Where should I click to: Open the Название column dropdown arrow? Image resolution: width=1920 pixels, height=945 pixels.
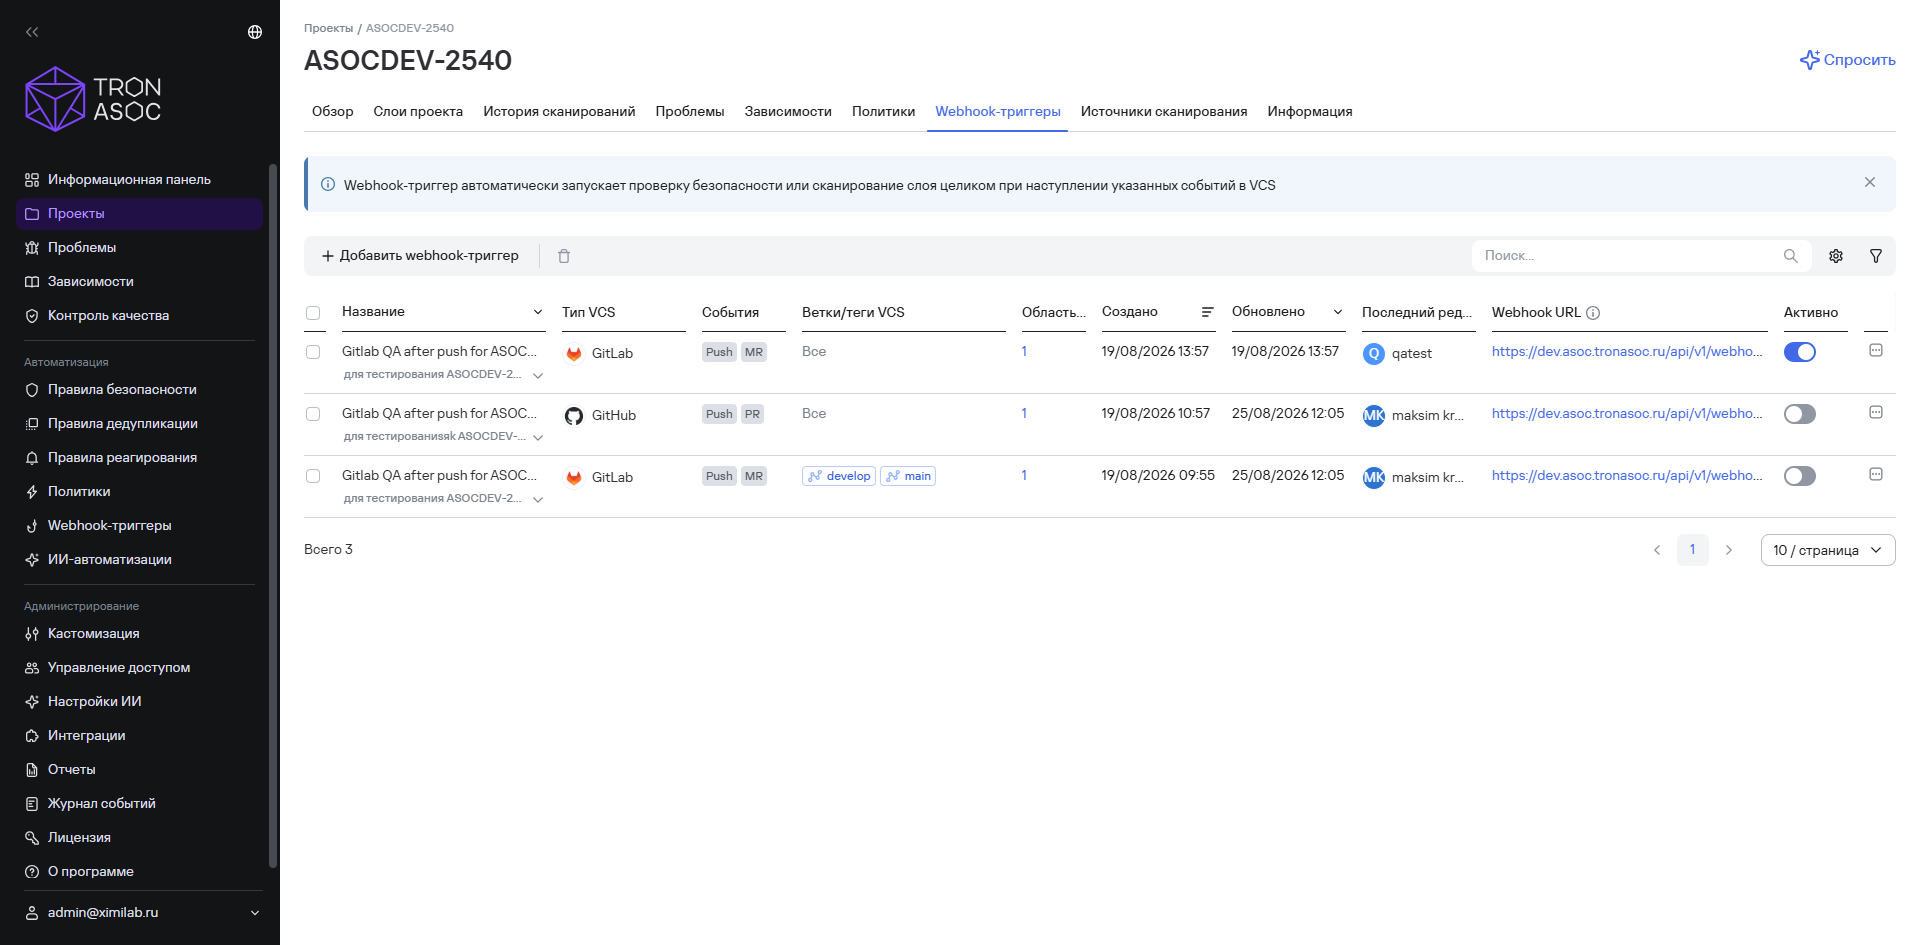(x=538, y=312)
